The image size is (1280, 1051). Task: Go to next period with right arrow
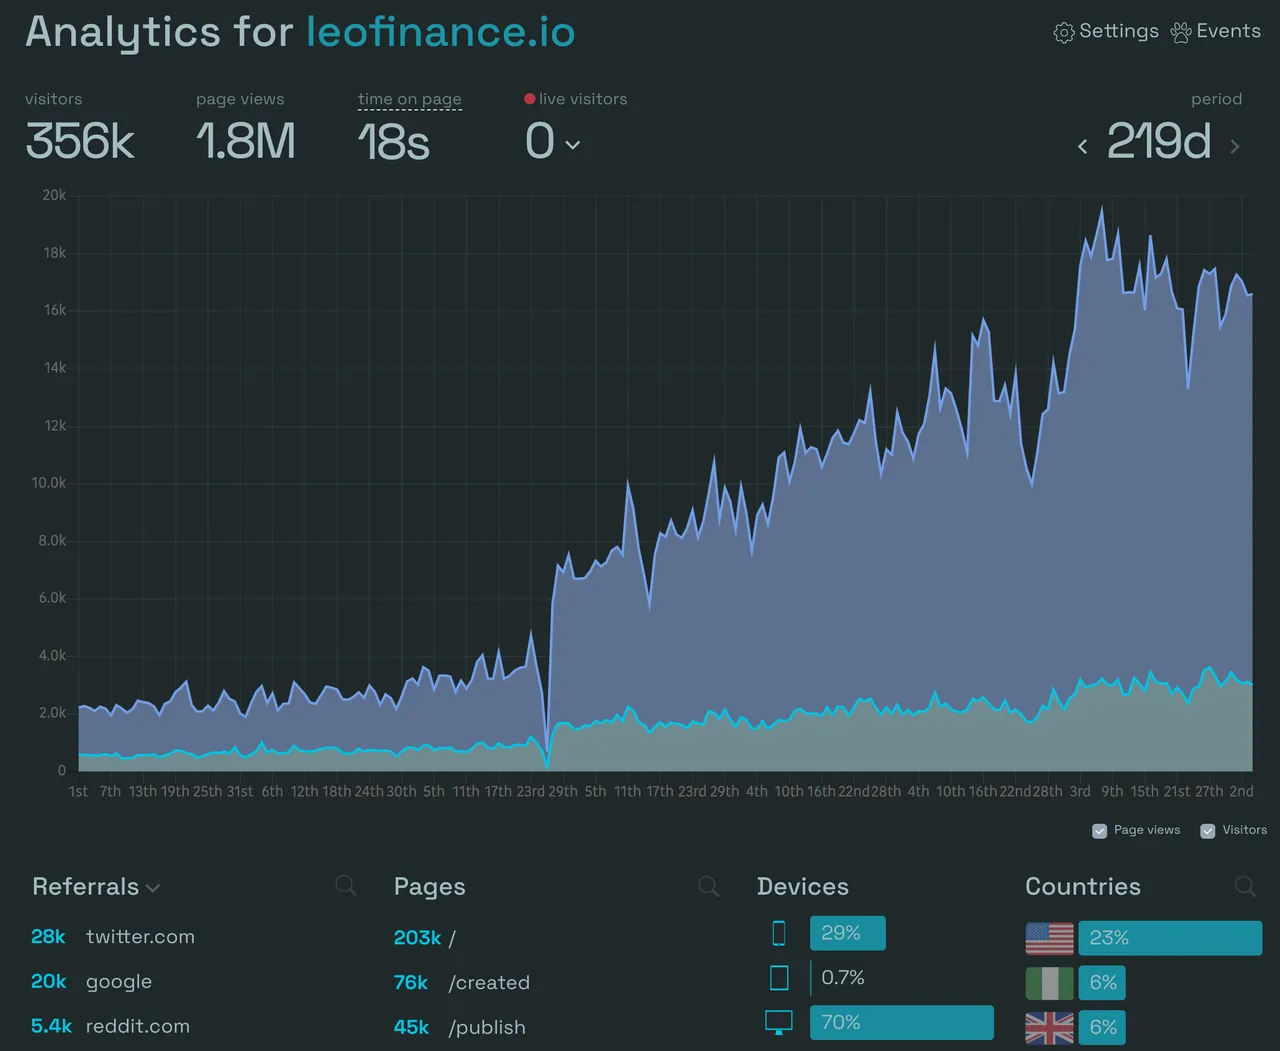[1235, 147]
